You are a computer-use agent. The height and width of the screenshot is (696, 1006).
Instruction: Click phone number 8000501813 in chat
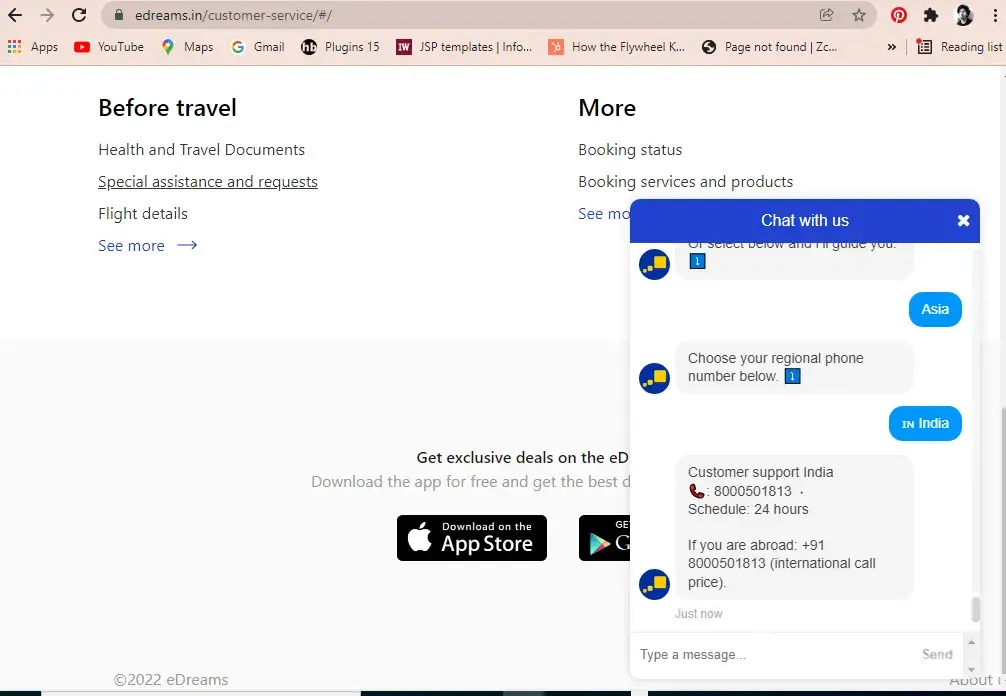coord(753,491)
